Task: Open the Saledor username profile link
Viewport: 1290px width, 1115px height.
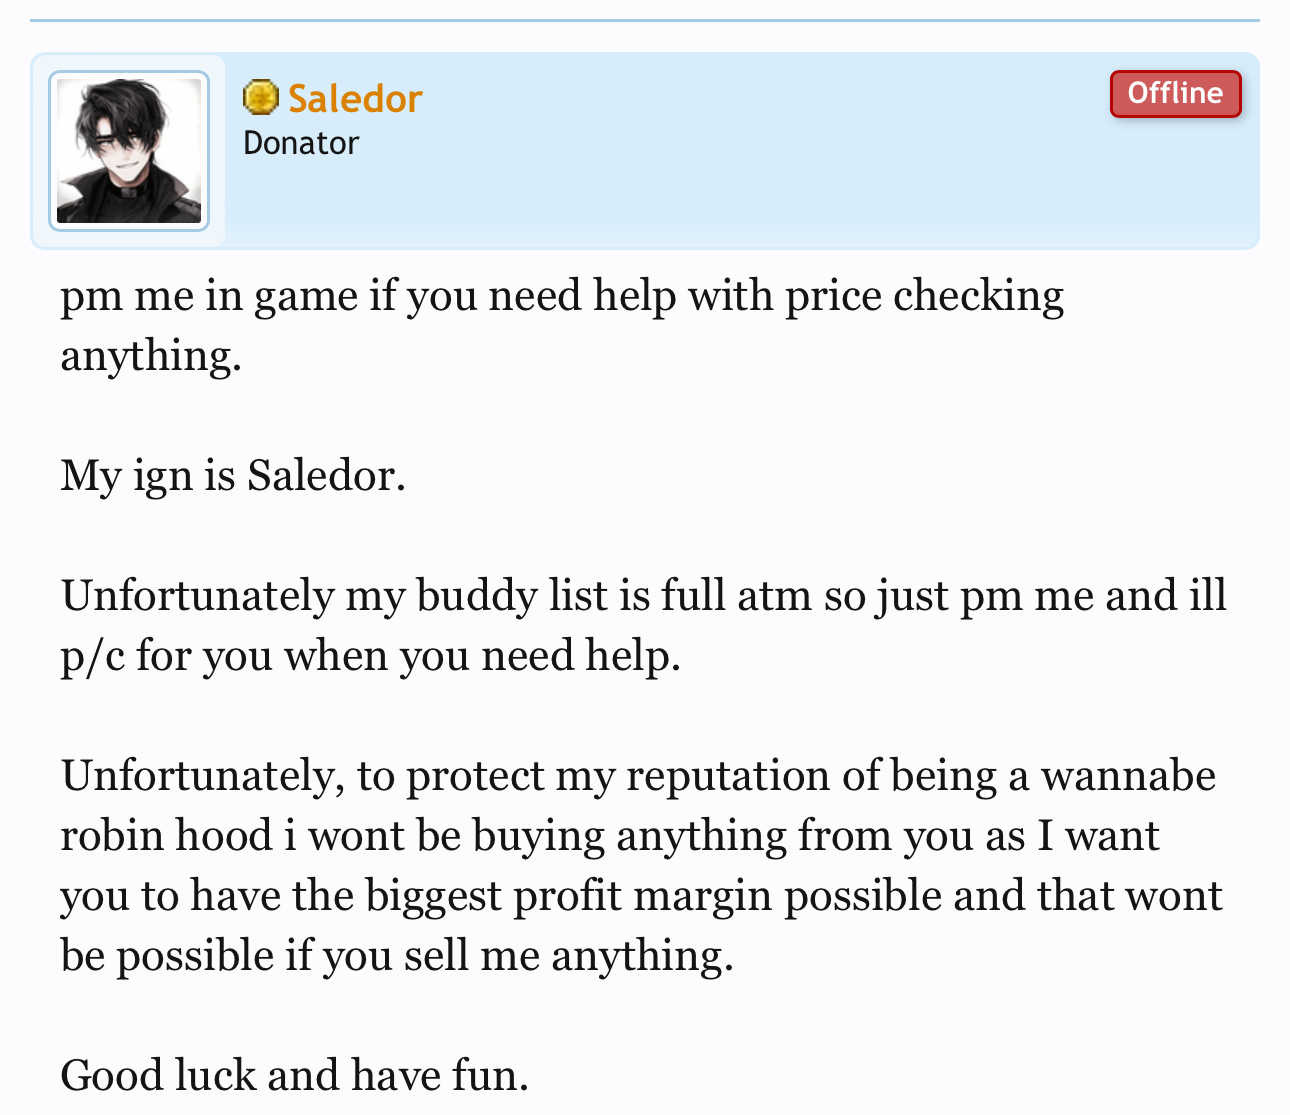Action: click(355, 99)
